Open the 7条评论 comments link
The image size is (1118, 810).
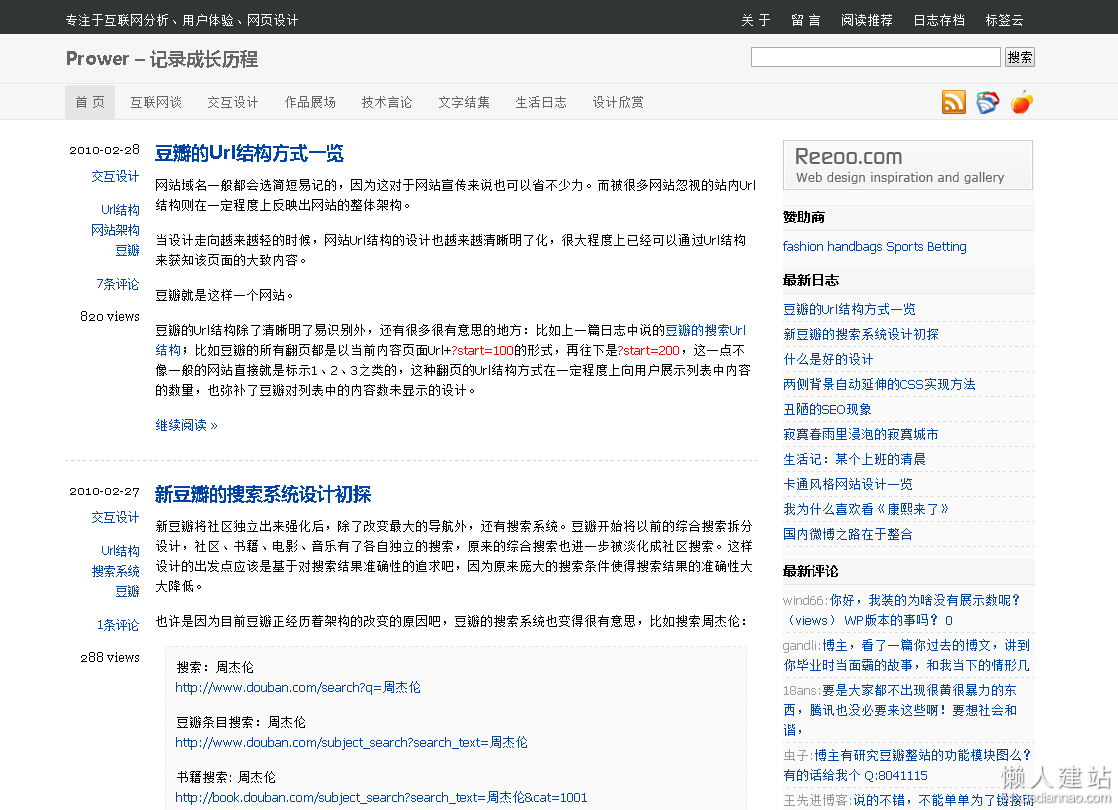pos(118,284)
